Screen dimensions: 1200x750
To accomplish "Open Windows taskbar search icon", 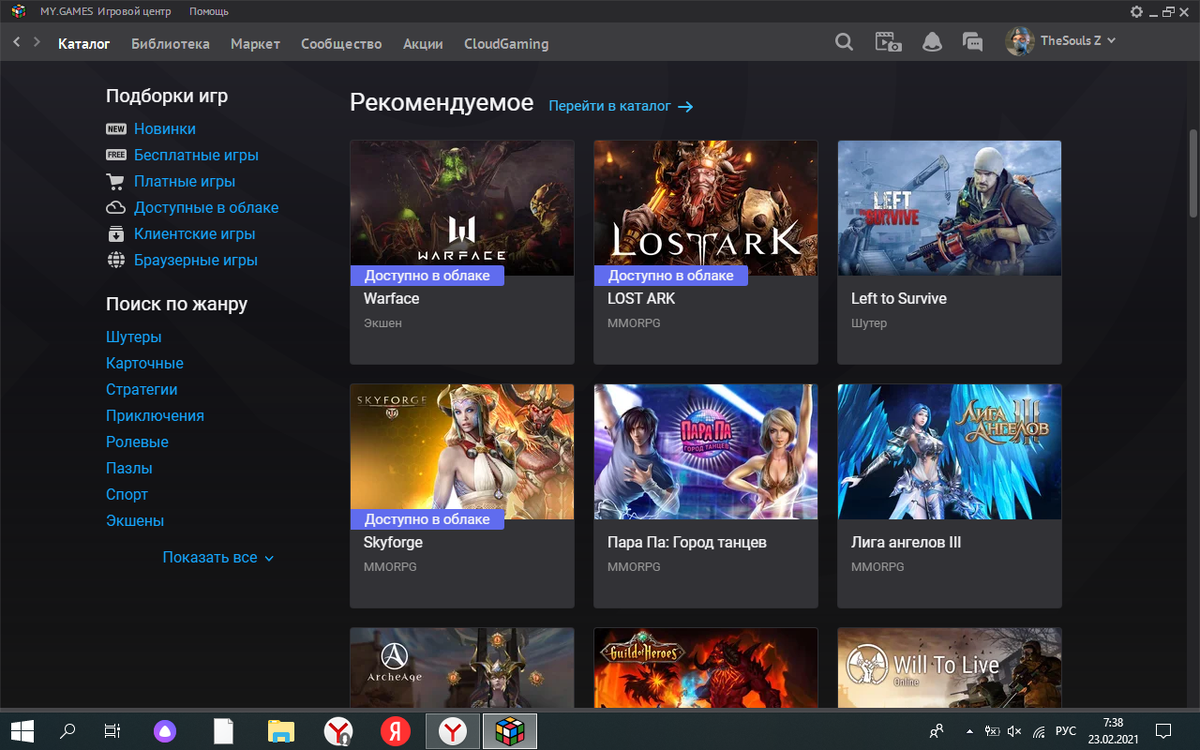I will click(68, 731).
